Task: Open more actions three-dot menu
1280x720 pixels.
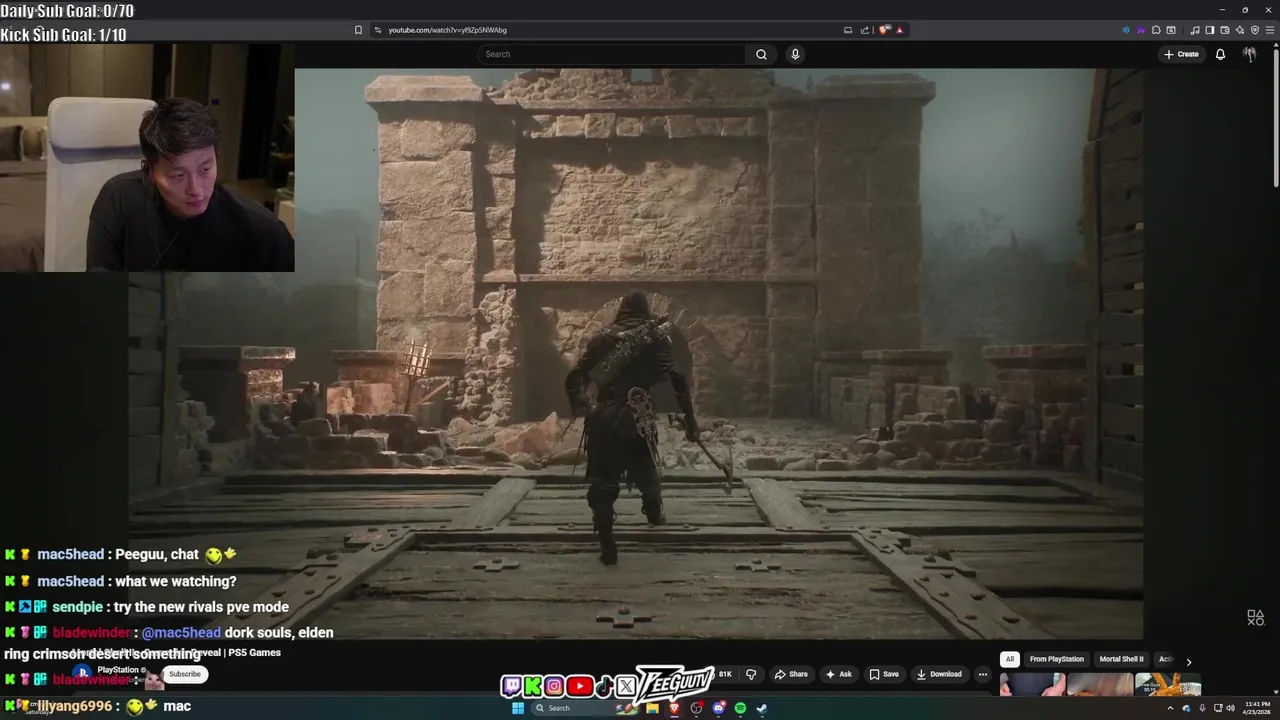Action: 982,674
